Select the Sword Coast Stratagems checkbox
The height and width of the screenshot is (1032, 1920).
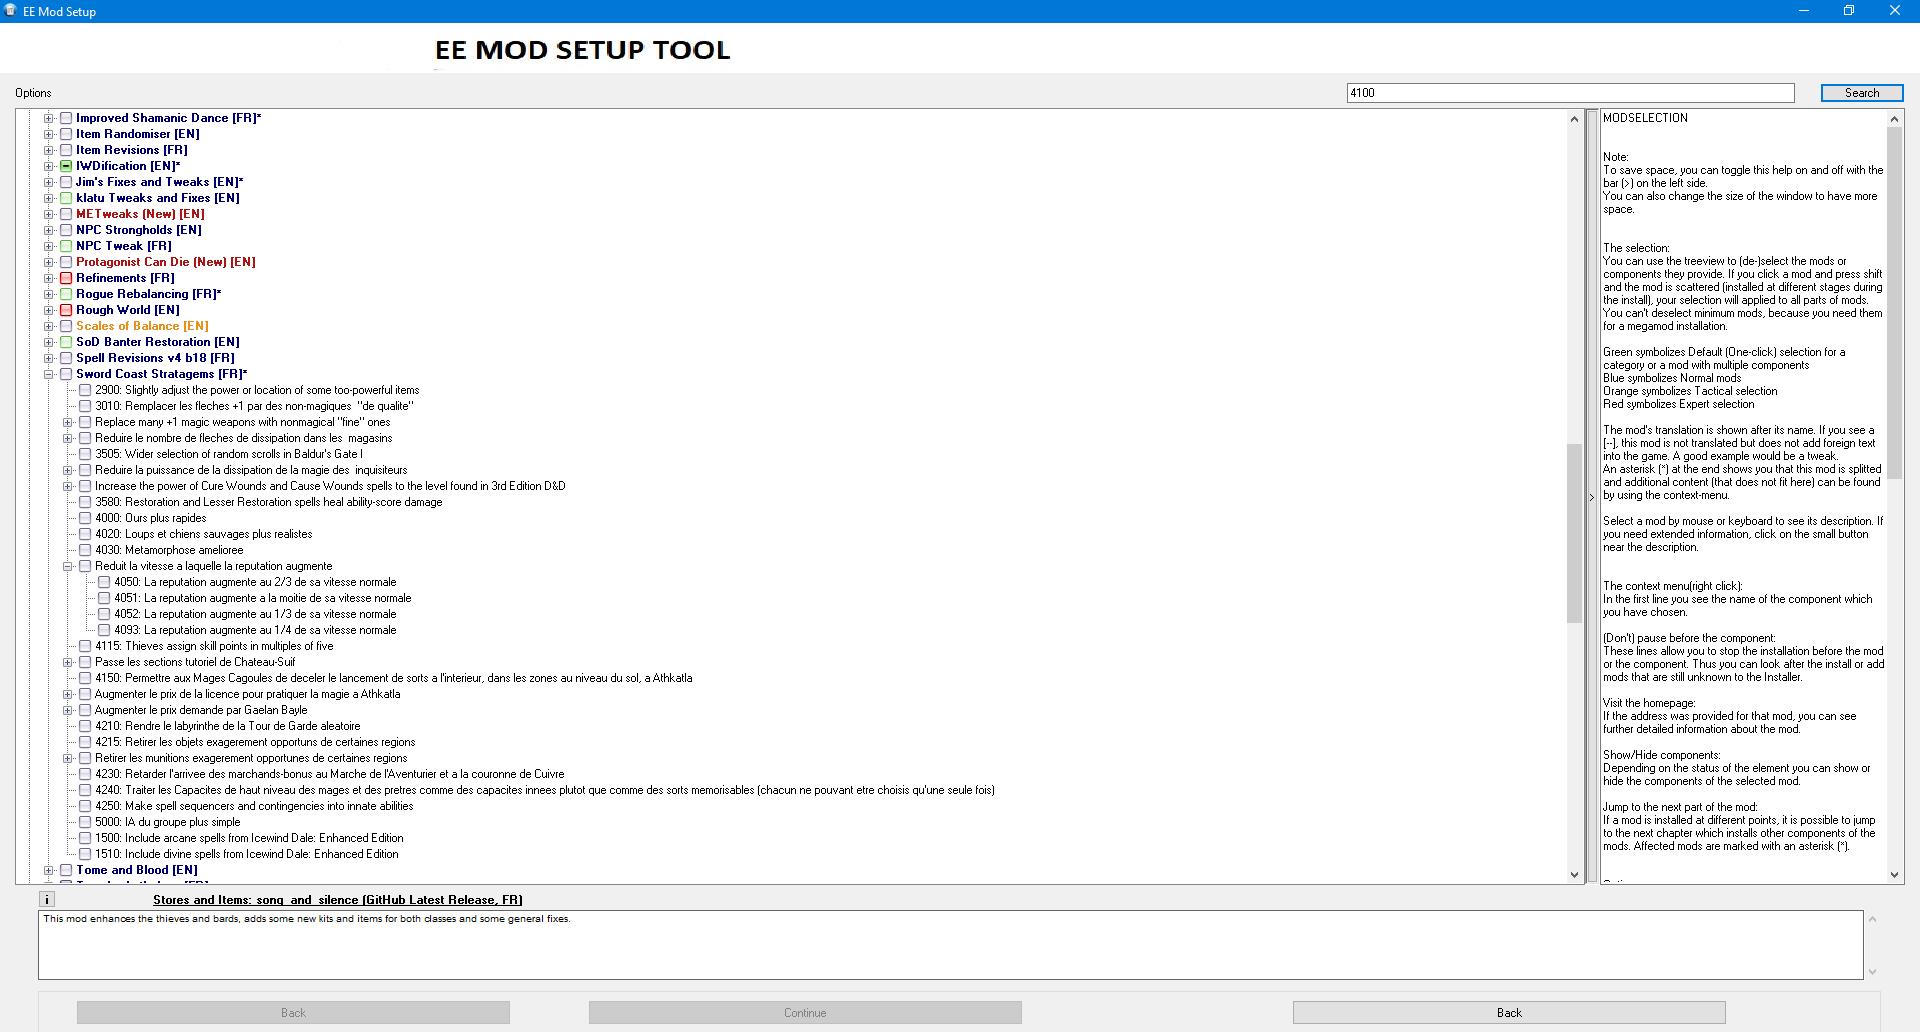tap(66, 374)
